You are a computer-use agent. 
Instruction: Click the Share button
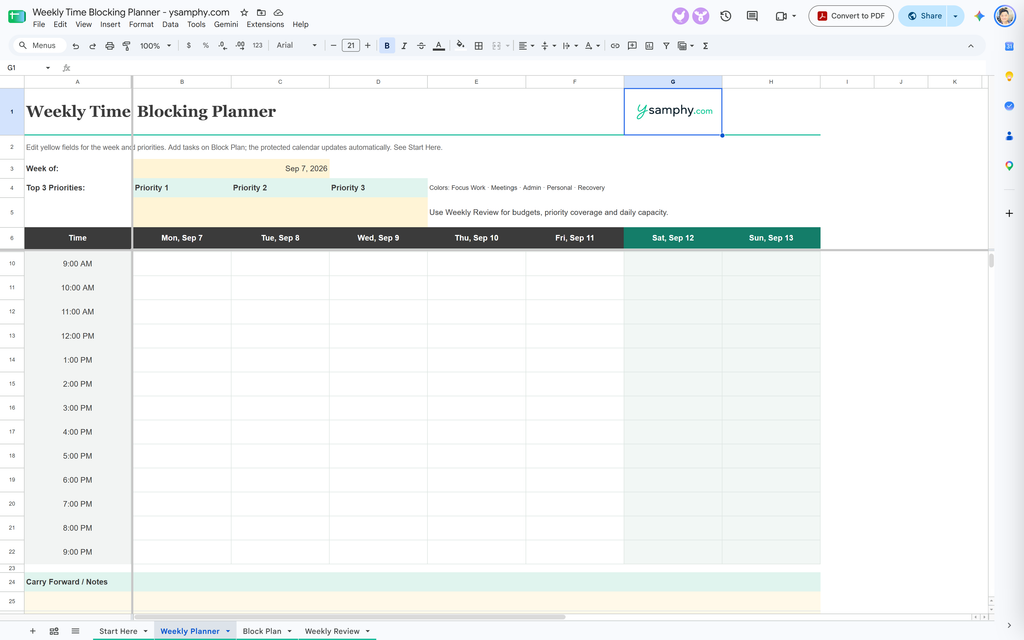[x=923, y=16]
